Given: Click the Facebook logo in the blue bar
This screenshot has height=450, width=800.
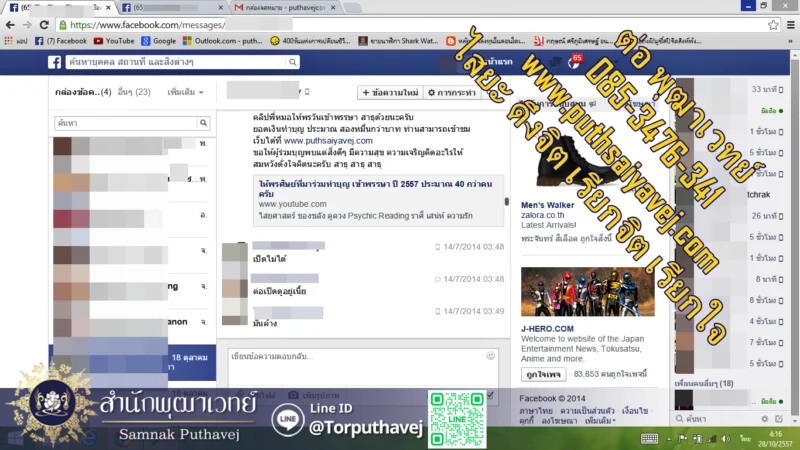Looking at the screenshot, I should pyautogui.click(x=55, y=62).
